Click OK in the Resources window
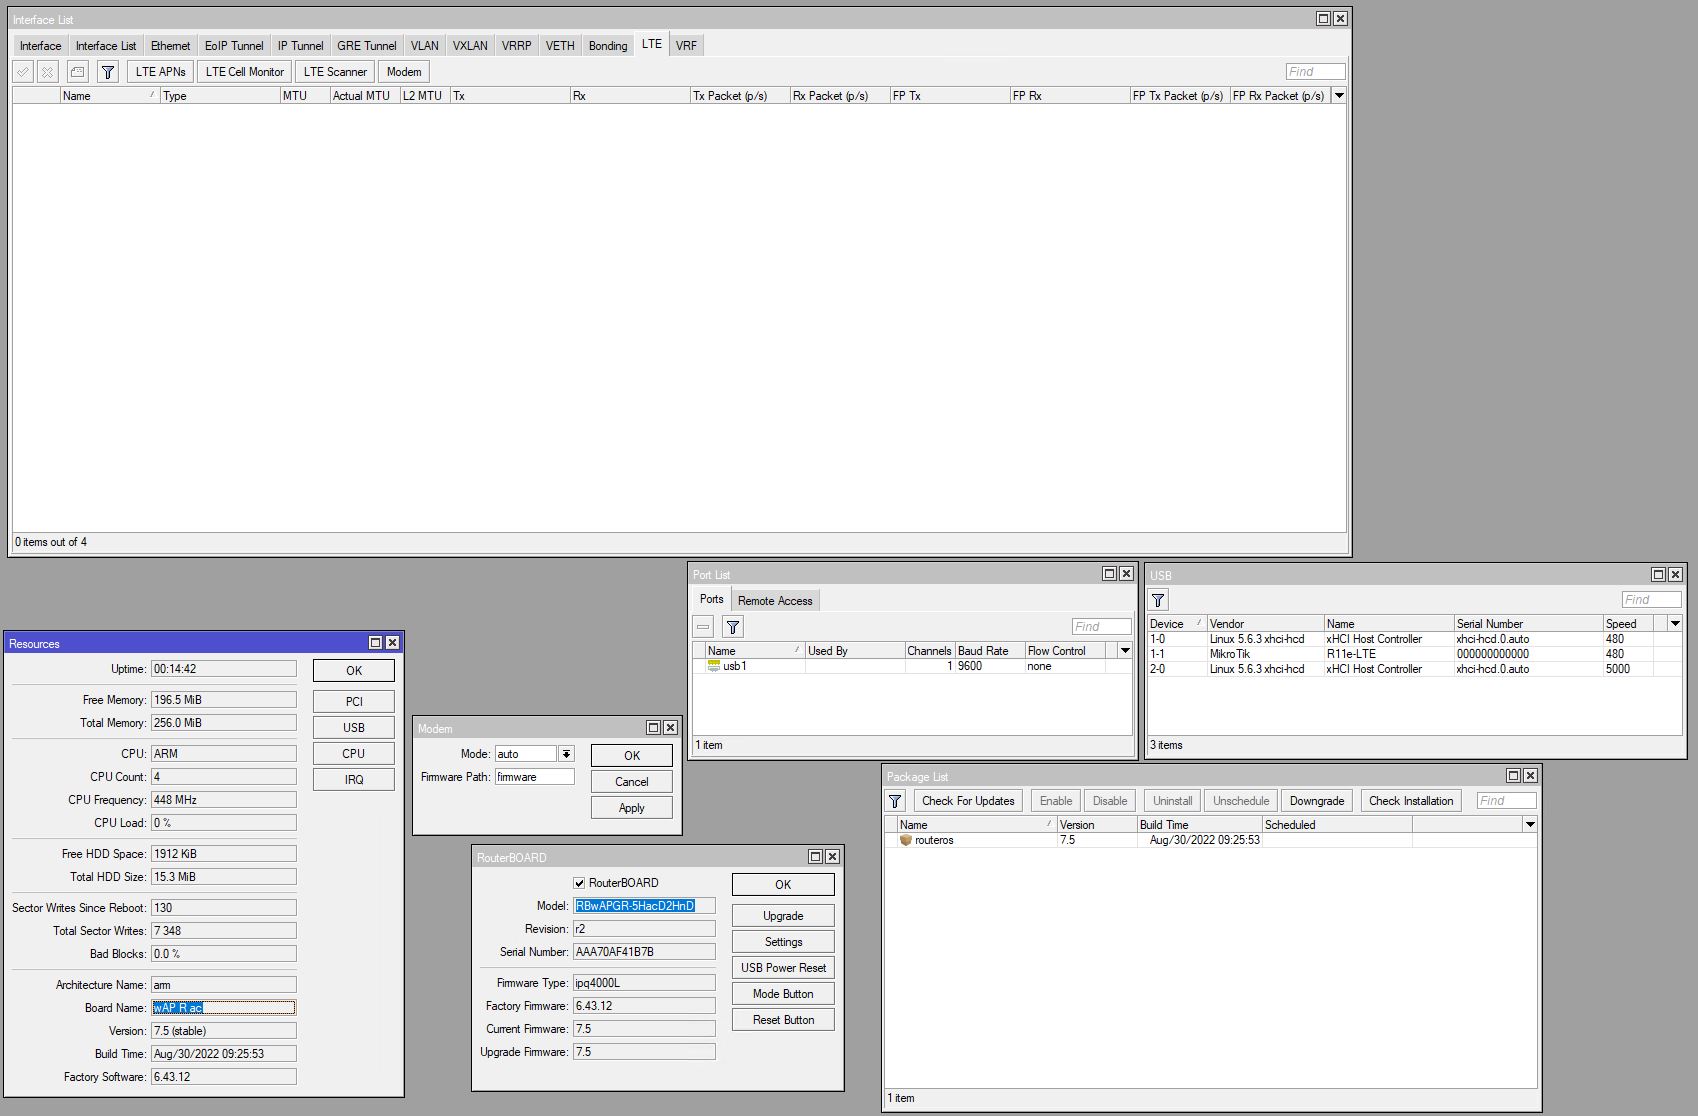Image resolution: width=1698 pixels, height=1116 pixels. click(354, 671)
